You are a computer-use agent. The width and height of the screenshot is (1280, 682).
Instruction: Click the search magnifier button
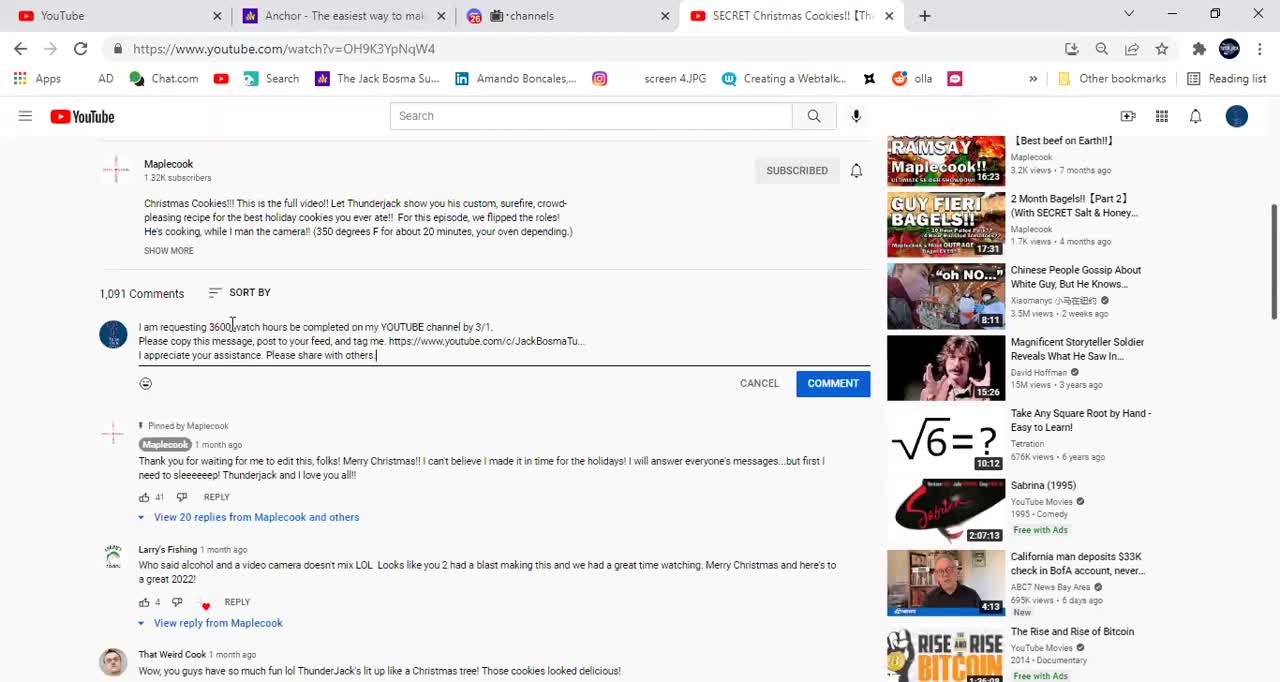point(814,116)
